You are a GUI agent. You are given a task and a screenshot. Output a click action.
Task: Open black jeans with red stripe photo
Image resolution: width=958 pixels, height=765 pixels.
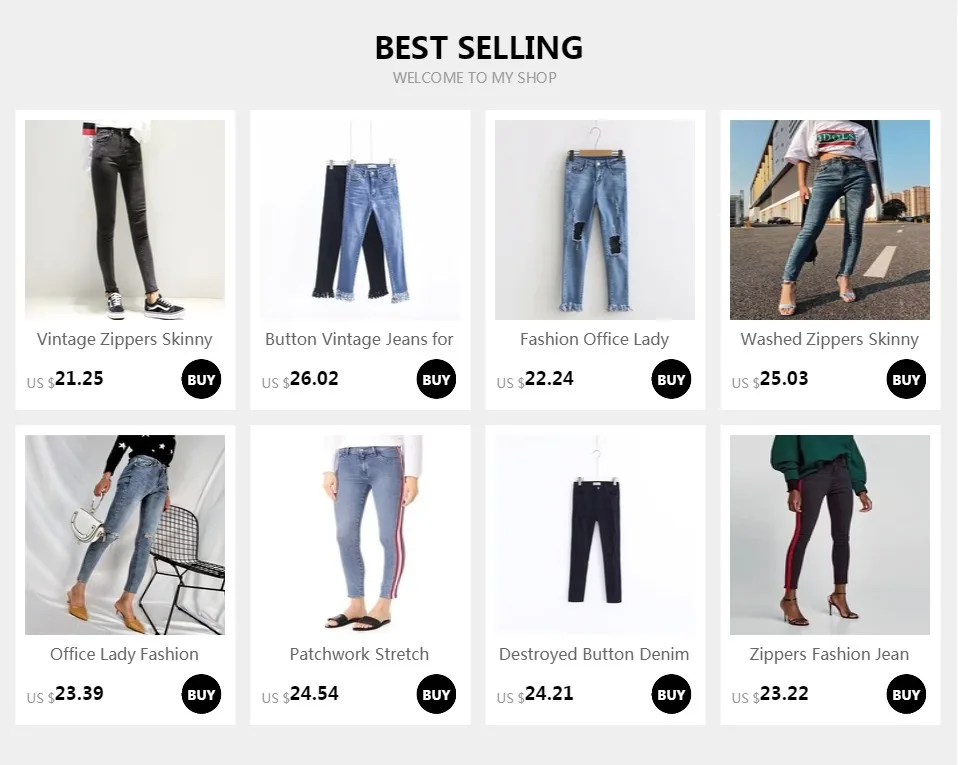pos(830,535)
